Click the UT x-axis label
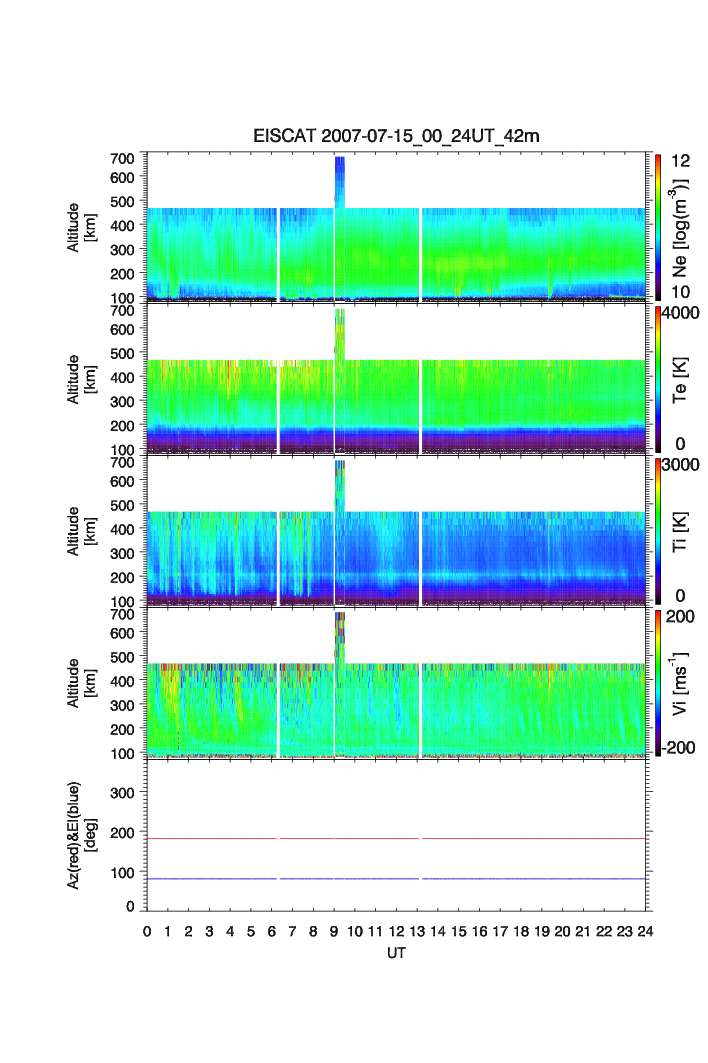 coord(397,954)
